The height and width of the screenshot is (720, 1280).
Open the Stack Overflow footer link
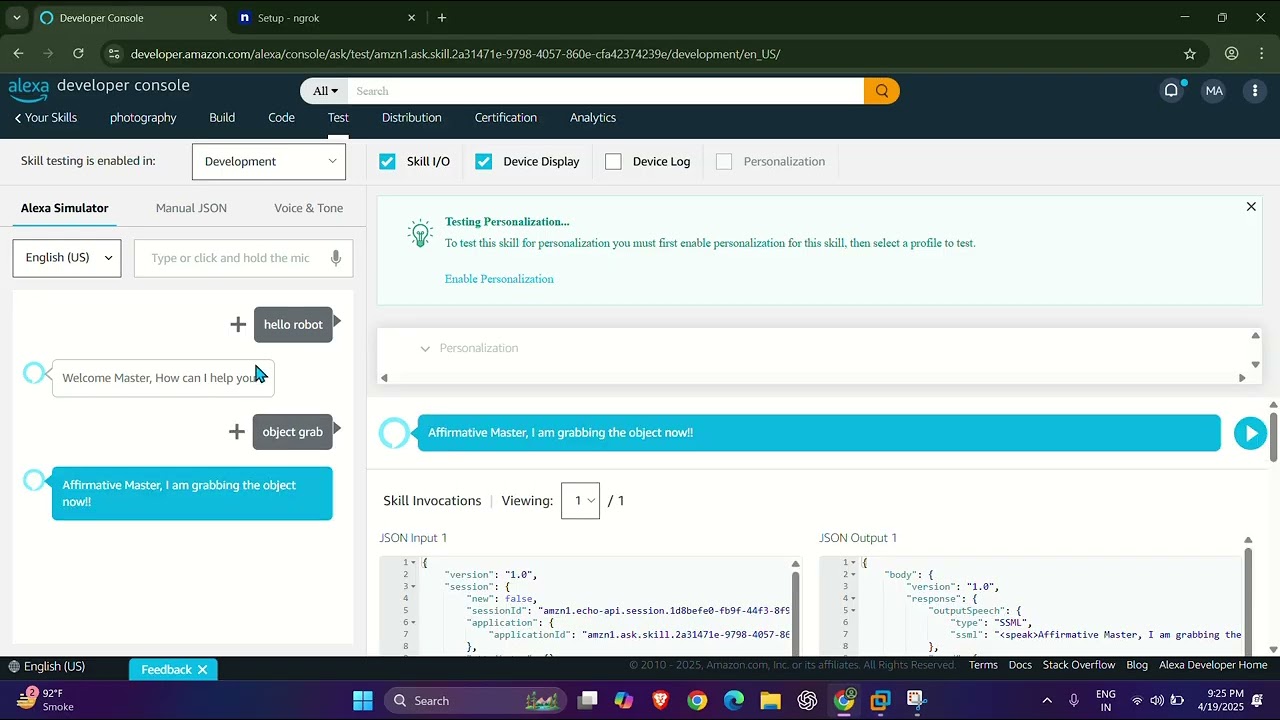pyautogui.click(x=1079, y=665)
